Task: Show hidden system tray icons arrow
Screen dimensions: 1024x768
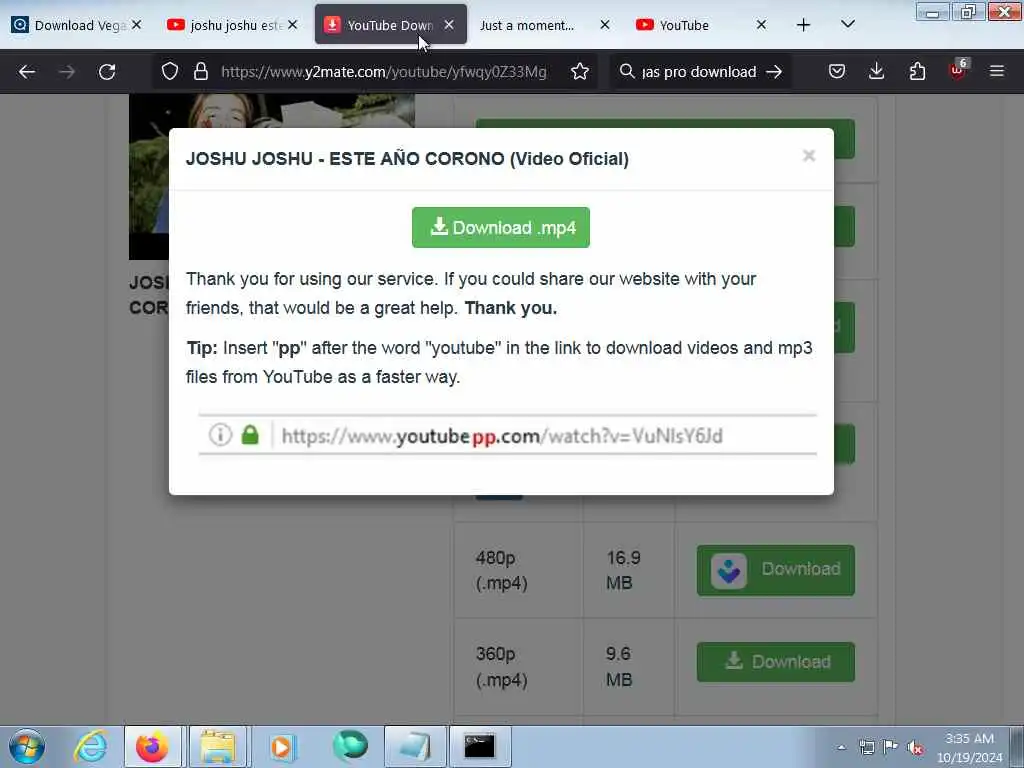Action: (x=841, y=748)
